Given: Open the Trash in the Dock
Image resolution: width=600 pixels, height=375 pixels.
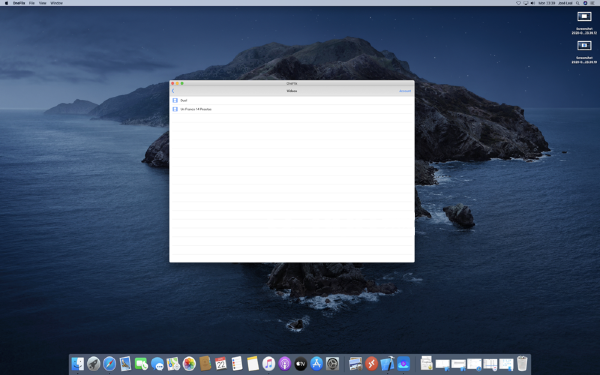Looking at the screenshot, I should pos(522,364).
